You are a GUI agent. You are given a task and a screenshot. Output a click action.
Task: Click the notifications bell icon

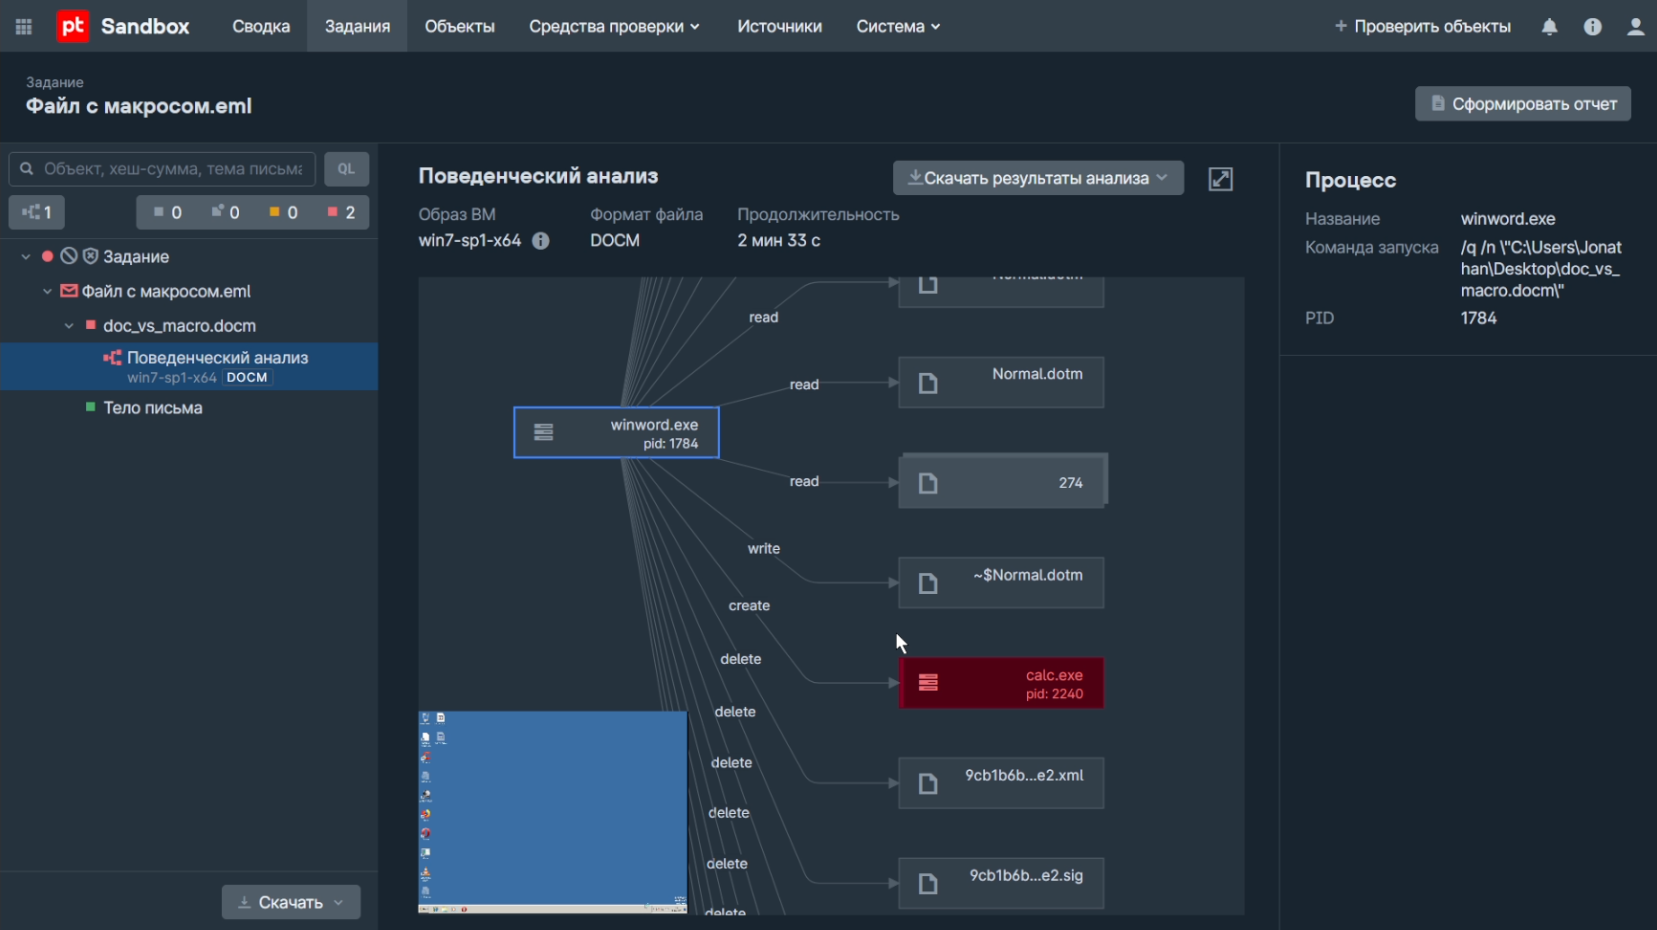pos(1549,27)
